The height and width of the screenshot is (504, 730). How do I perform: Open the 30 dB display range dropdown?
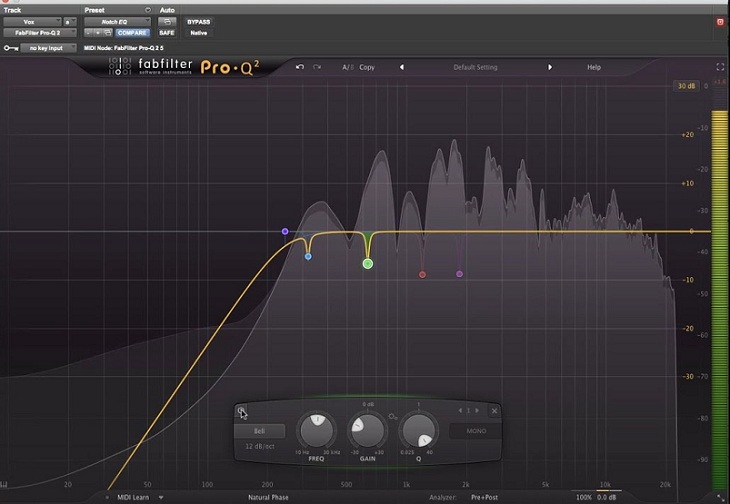(686, 86)
